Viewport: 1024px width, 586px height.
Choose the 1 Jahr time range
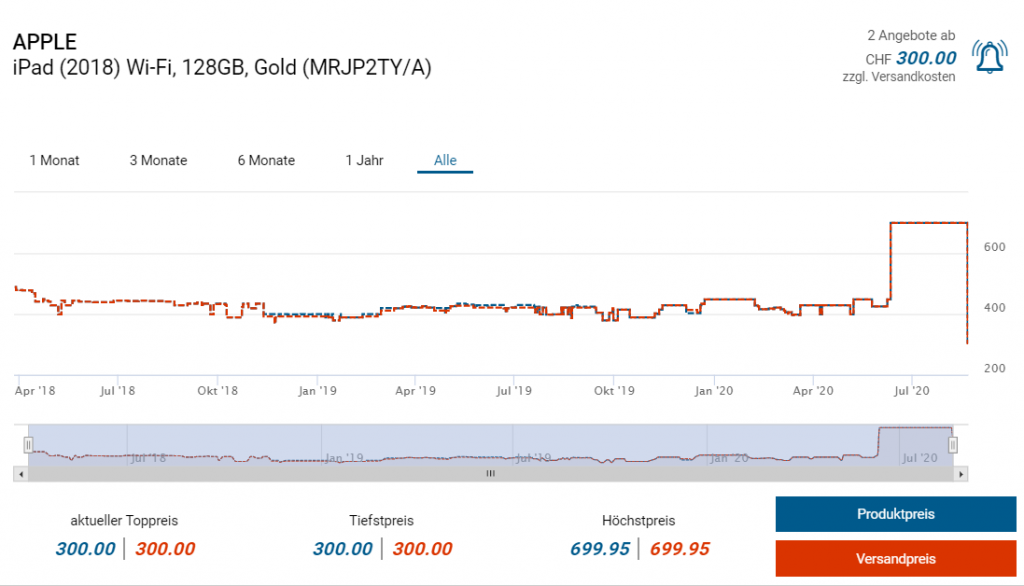pyautogui.click(x=364, y=160)
